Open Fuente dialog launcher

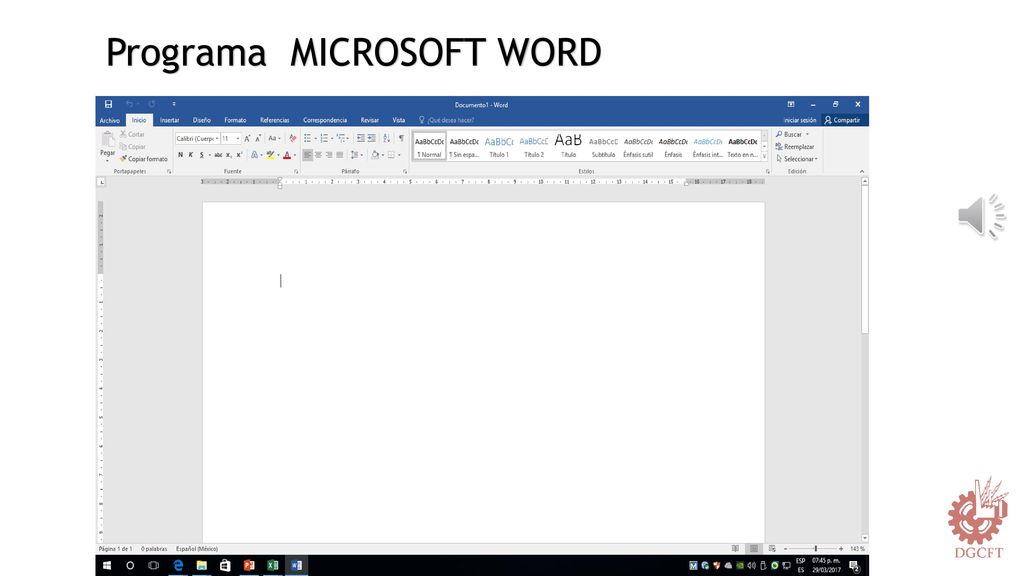[296, 172]
